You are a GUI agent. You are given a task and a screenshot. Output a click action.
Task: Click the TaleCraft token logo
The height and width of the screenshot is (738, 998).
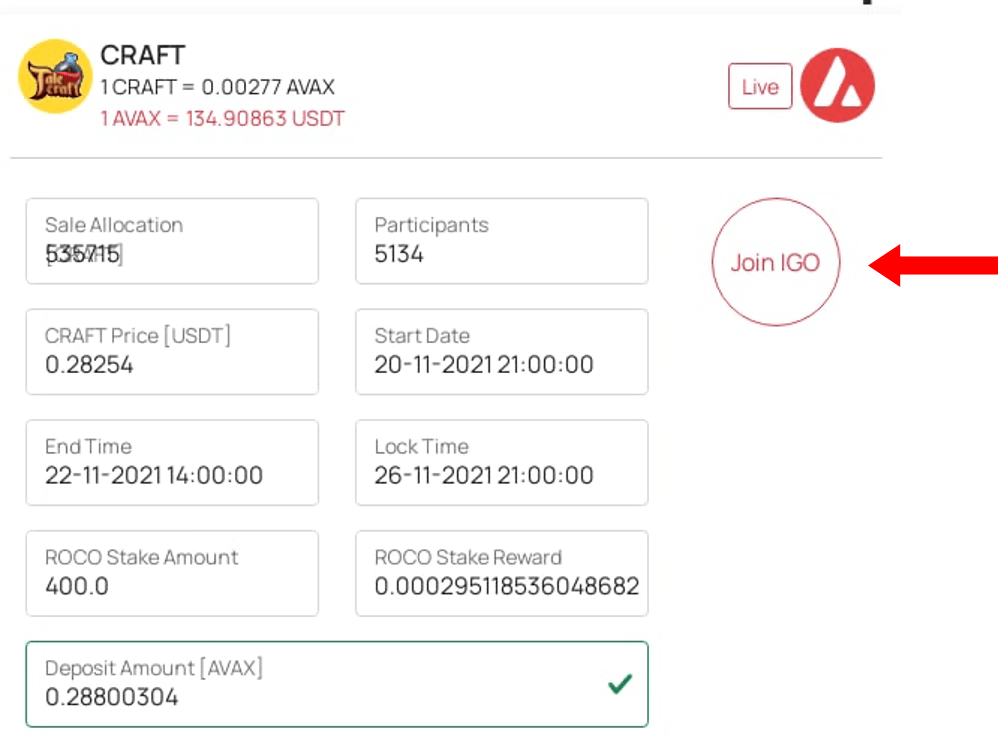pyautogui.click(x=55, y=77)
